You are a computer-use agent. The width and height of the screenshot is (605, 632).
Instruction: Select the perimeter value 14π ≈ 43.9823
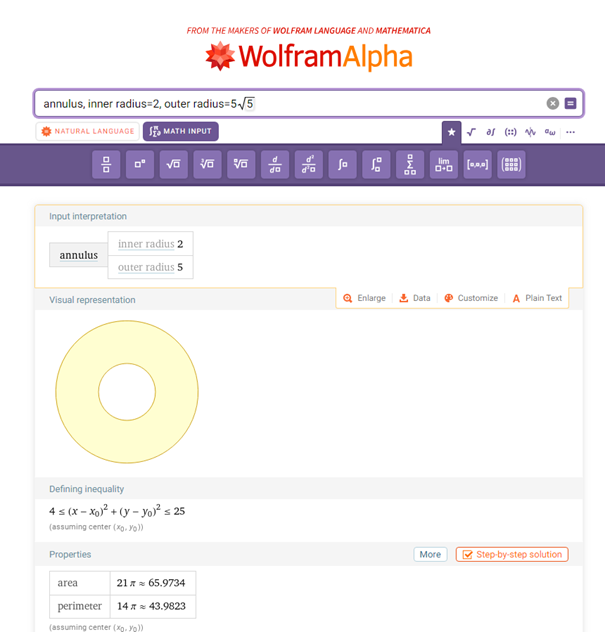coord(151,606)
